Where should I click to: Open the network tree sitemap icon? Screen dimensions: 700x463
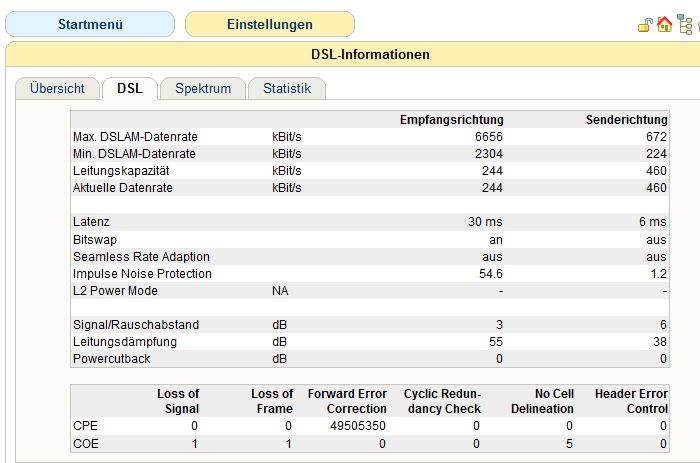(684, 24)
